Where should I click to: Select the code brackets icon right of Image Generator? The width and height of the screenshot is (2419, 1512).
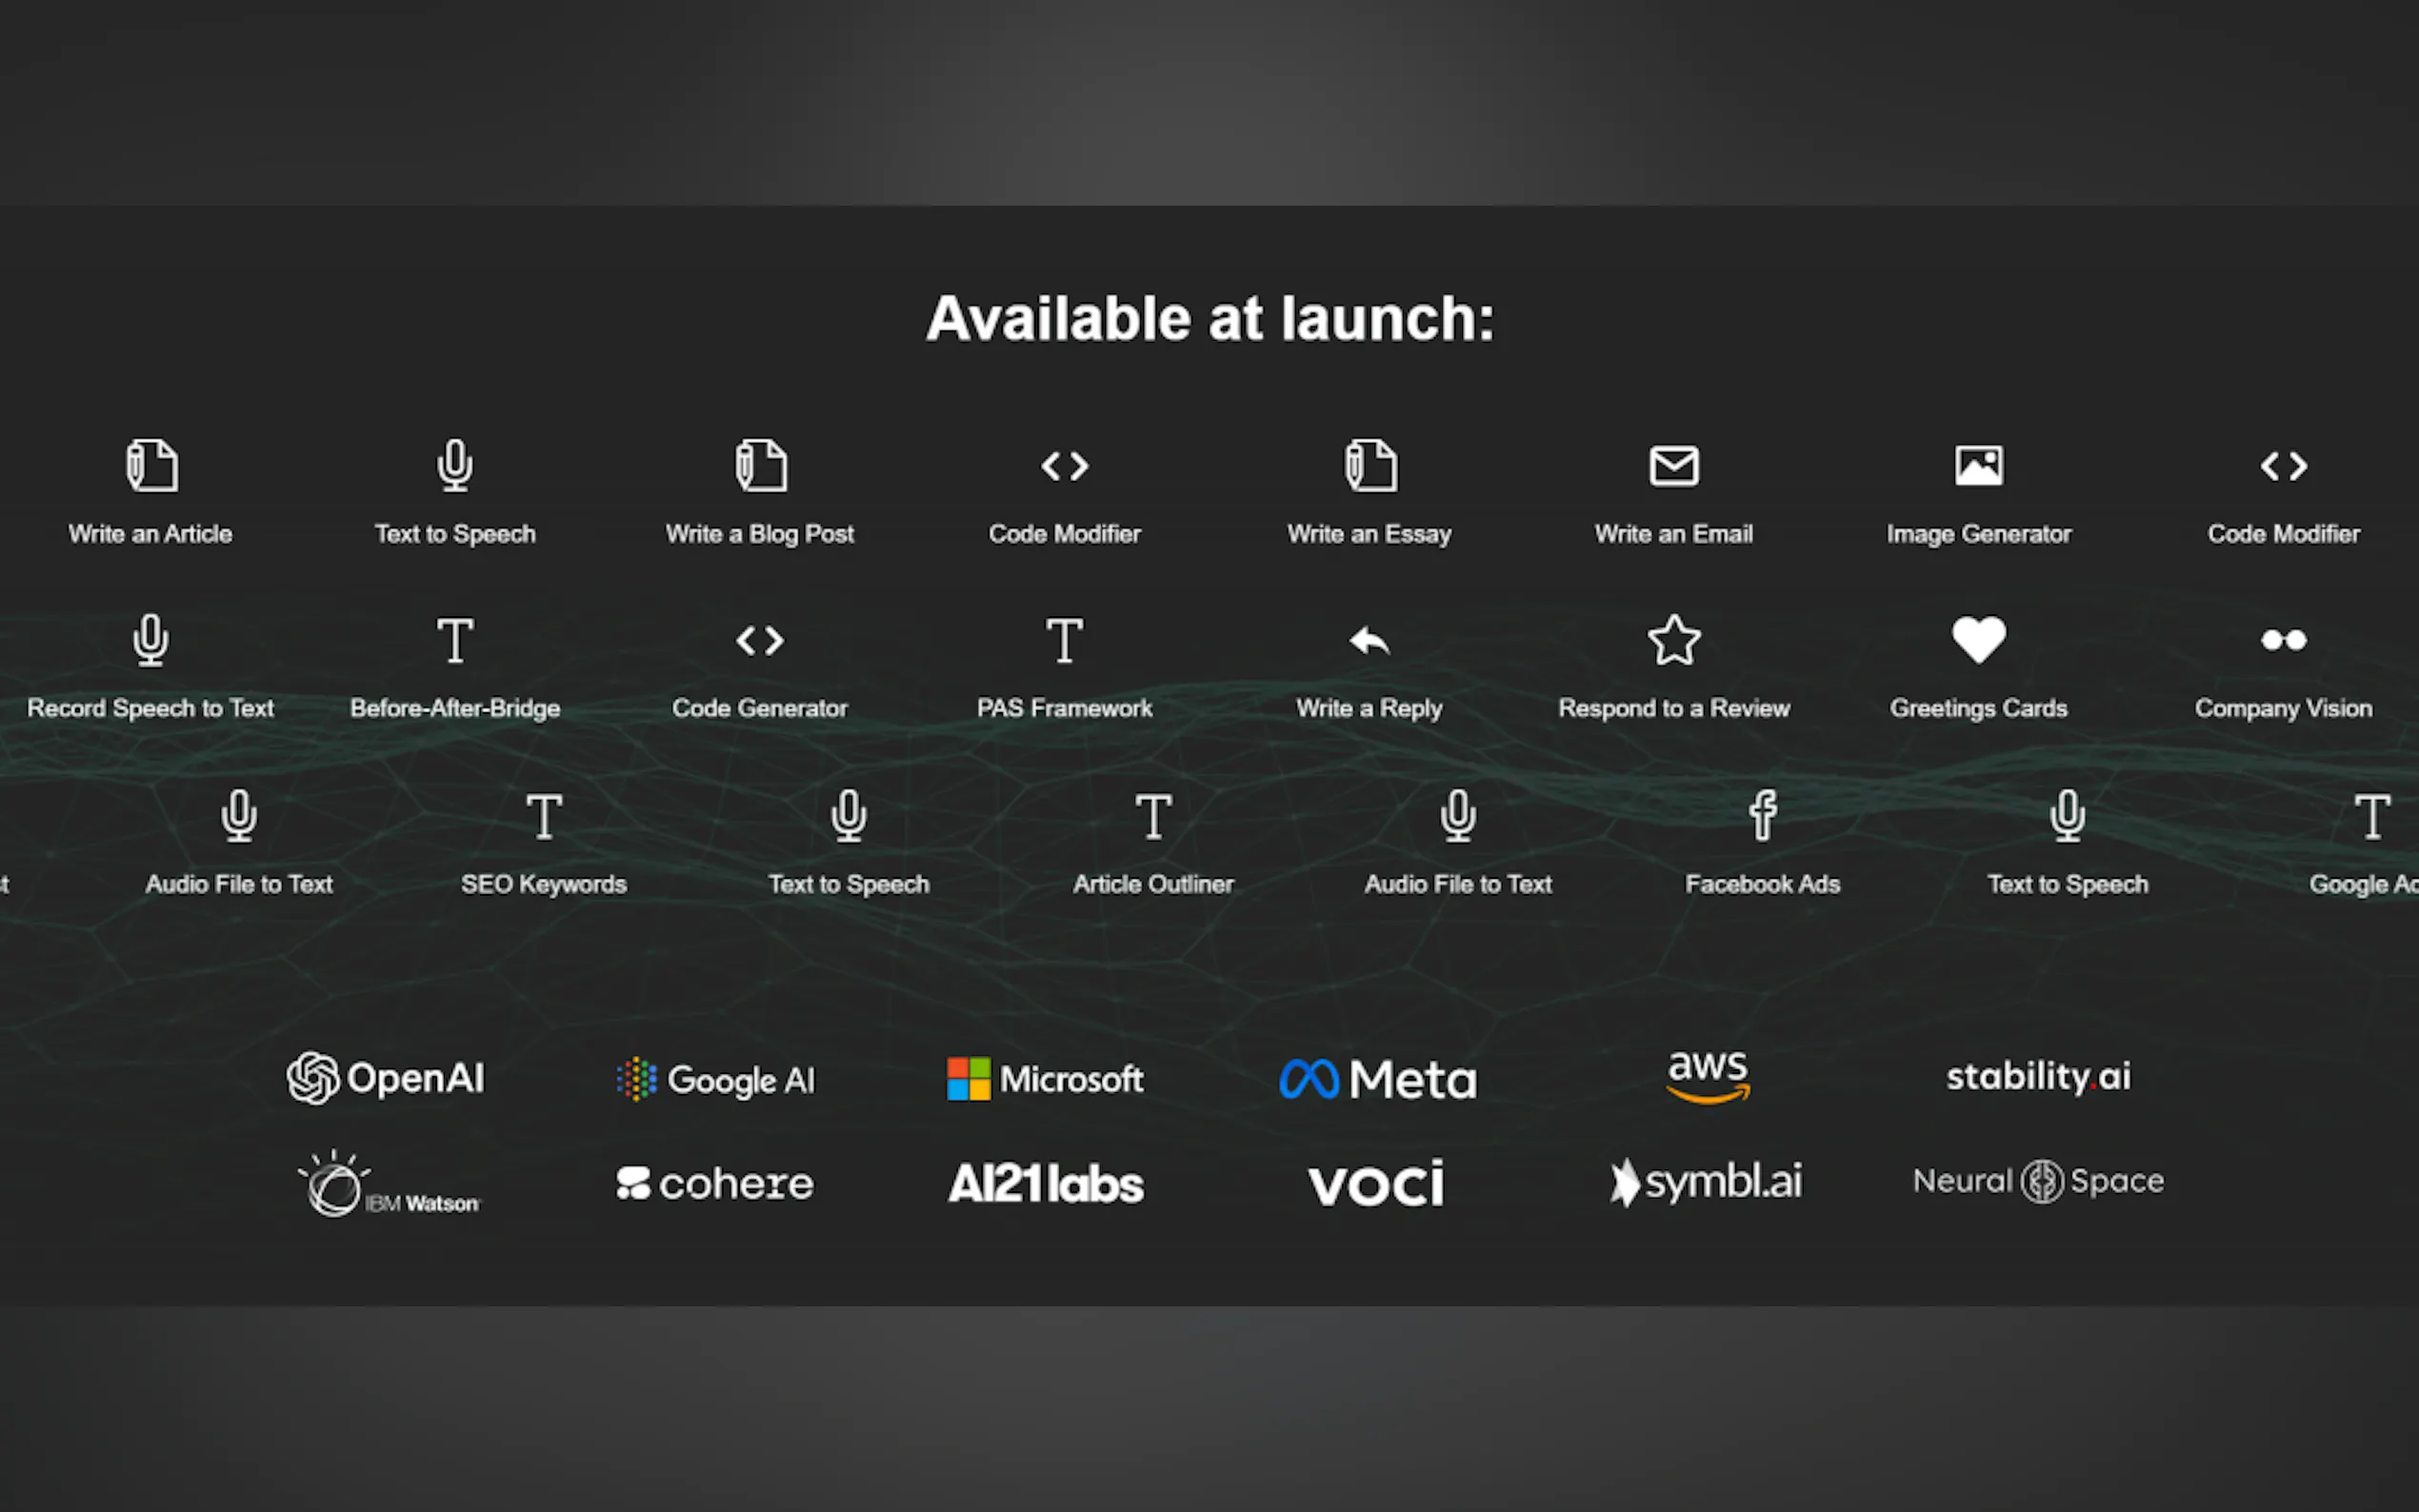click(2284, 466)
